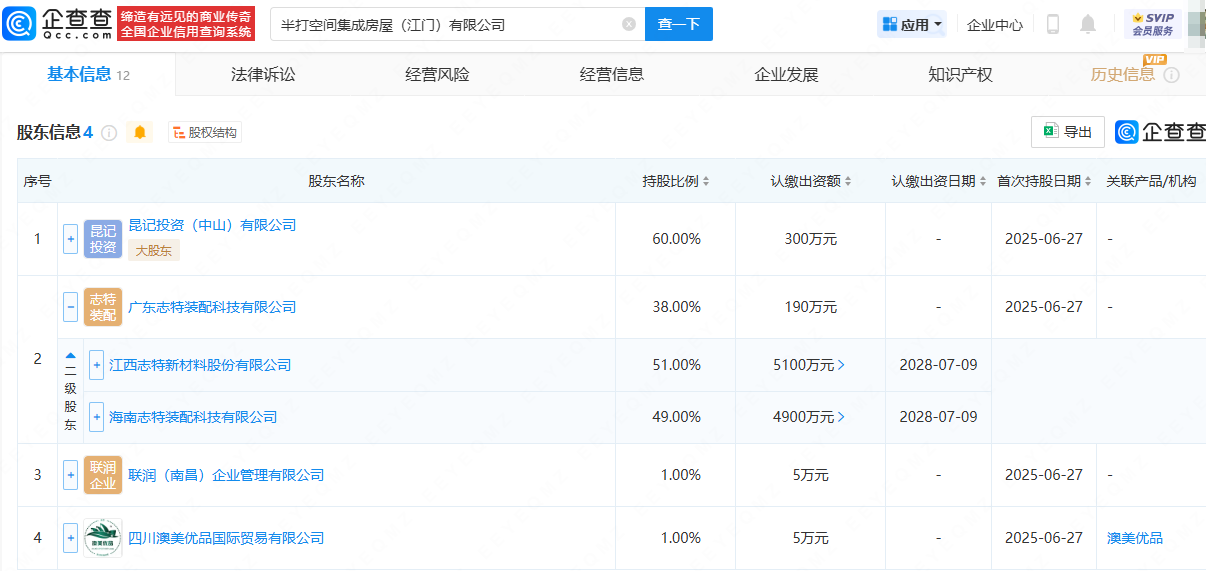Open 股权结构 view
Viewport: 1206px width, 571px height.
point(205,132)
